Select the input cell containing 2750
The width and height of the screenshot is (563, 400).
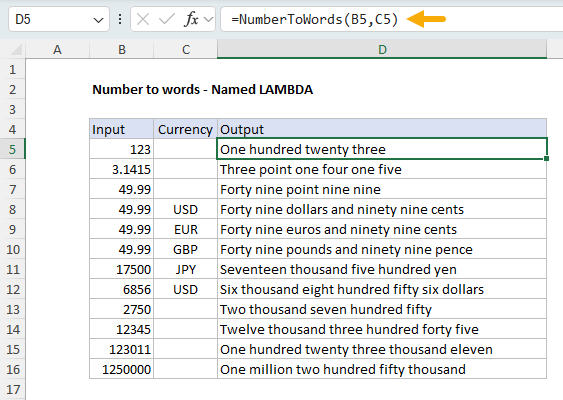tap(122, 310)
